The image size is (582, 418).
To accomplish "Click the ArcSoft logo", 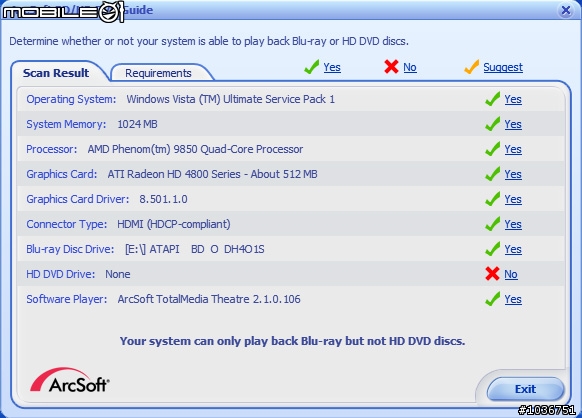I will [x=70, y=381].
